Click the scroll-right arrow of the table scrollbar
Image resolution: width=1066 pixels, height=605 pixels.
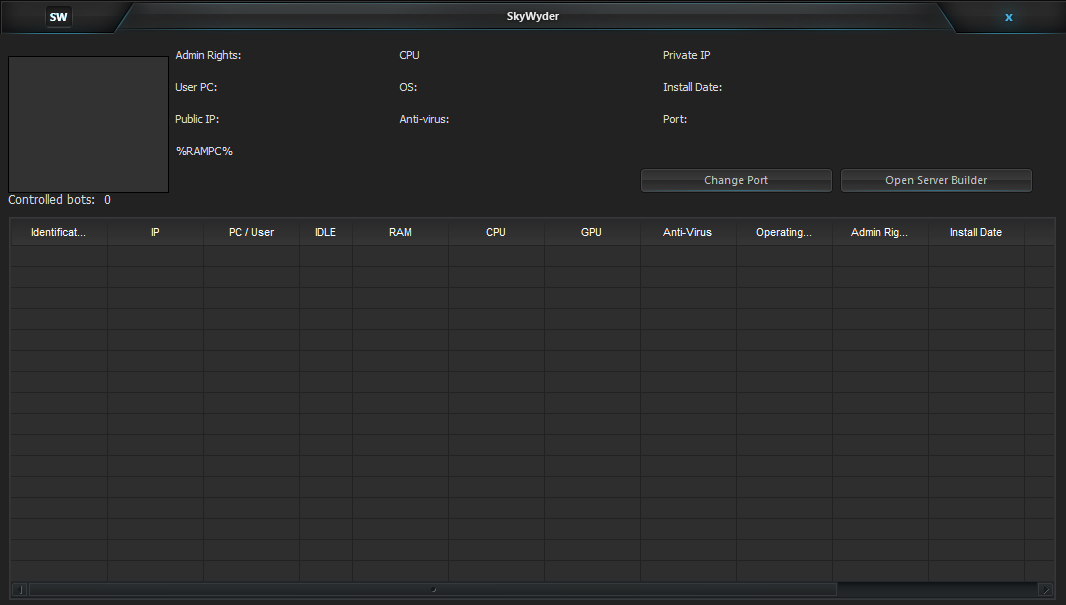pyautogui.click(x=1045, y=590)
